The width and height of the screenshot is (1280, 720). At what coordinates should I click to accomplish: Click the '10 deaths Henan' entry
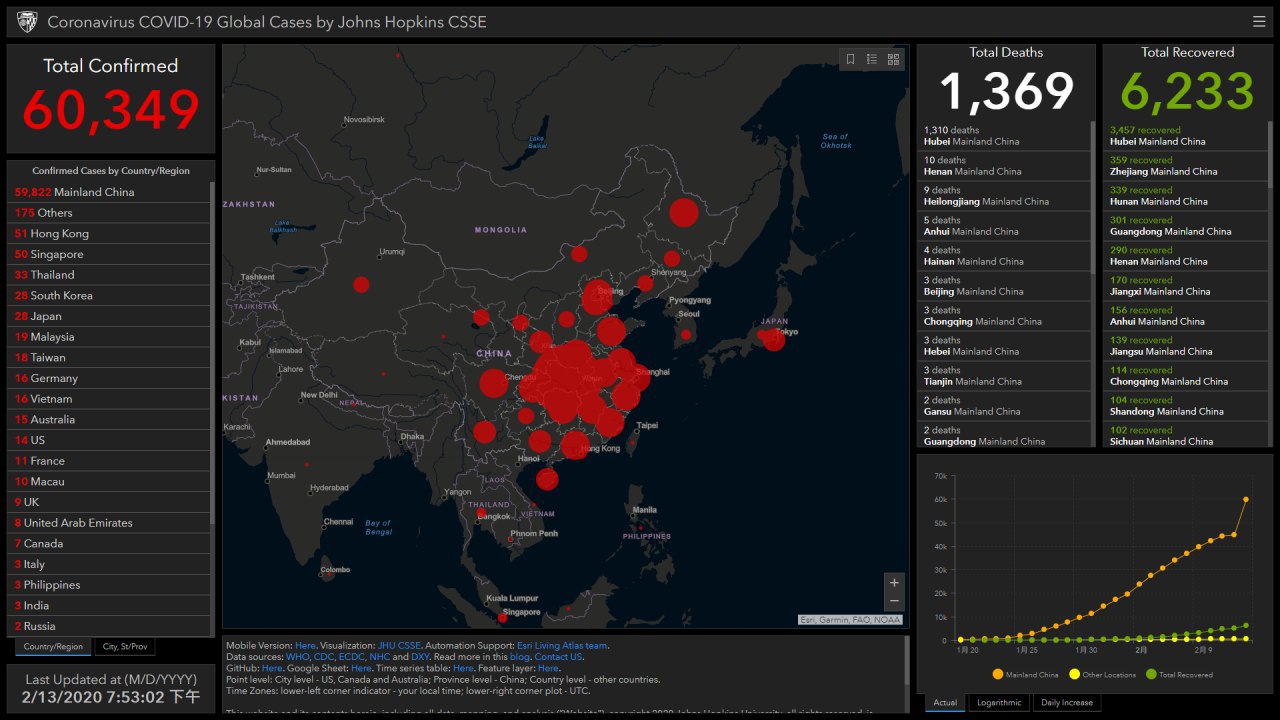[1004, 166]
